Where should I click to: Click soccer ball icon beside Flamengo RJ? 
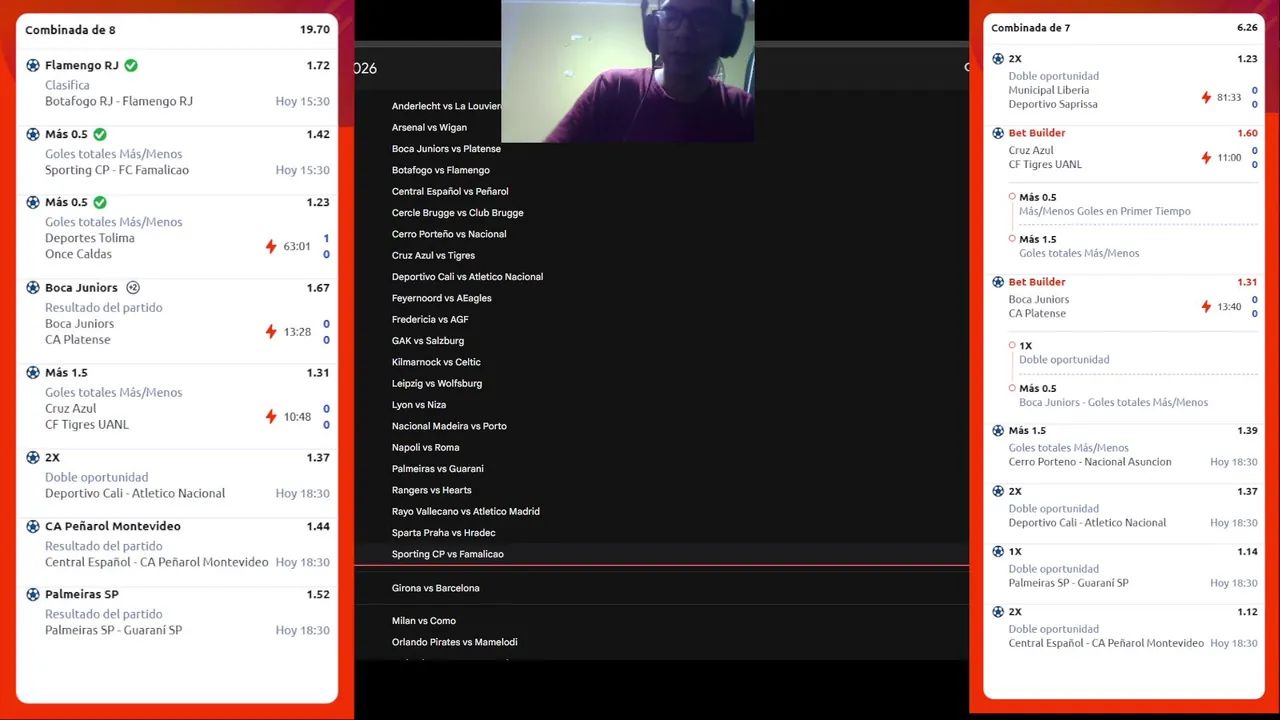tap(33, 66)
